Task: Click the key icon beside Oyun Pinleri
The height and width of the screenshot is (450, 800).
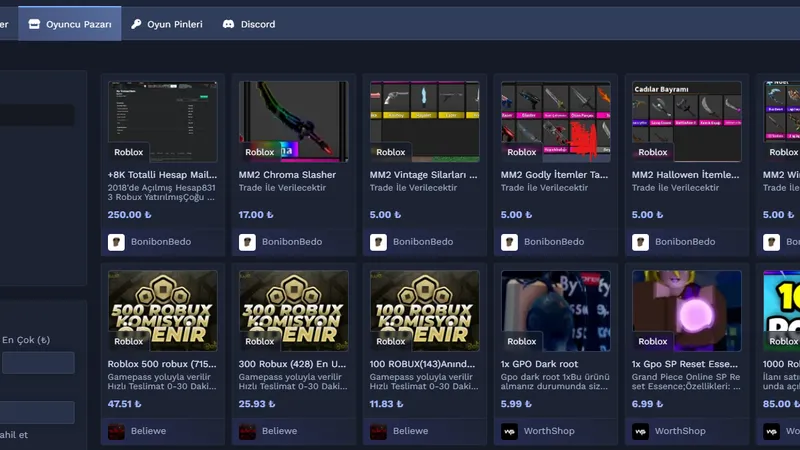Action: pyautogui.click(x=136, y=24)
